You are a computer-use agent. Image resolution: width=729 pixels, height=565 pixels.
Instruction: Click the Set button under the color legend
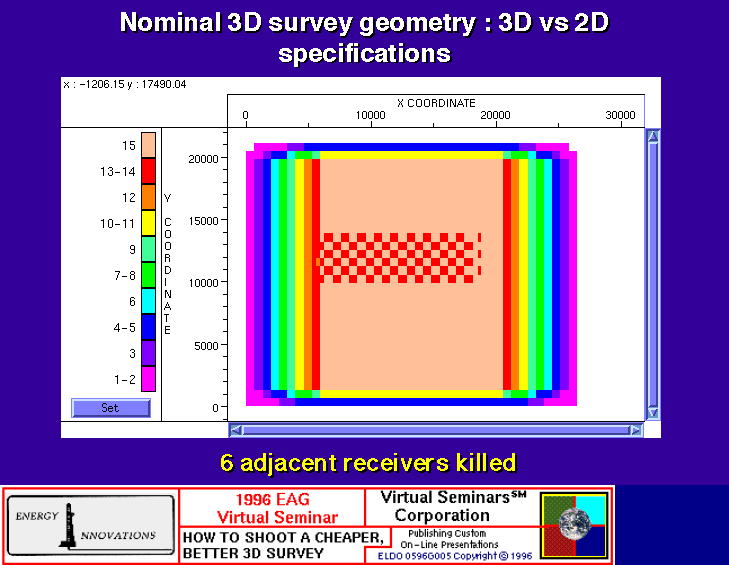[x=111, y=408]
